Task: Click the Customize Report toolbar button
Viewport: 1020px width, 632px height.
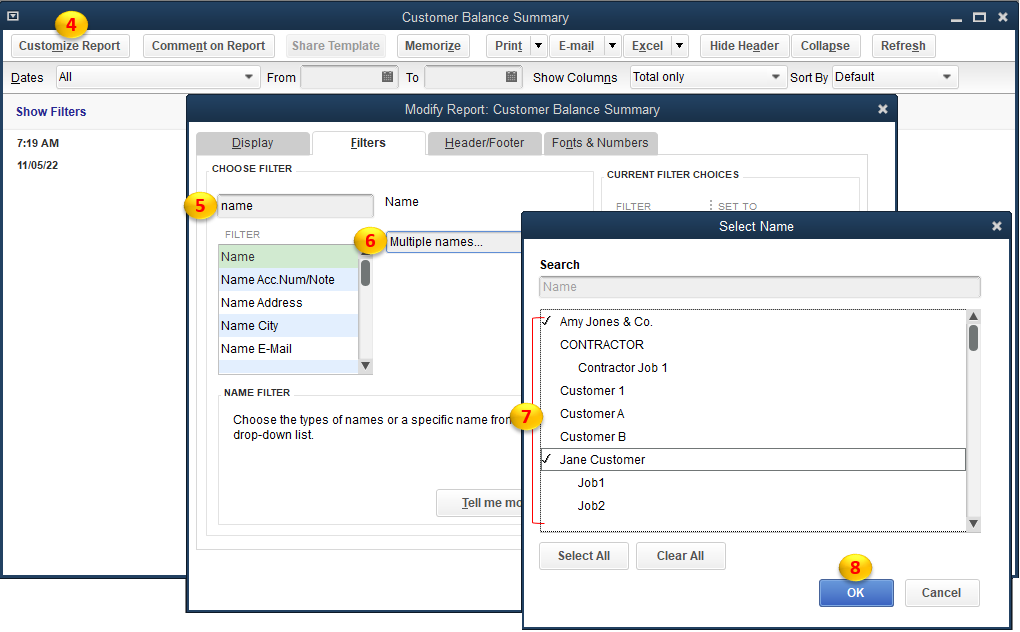Action: point(70,45)
